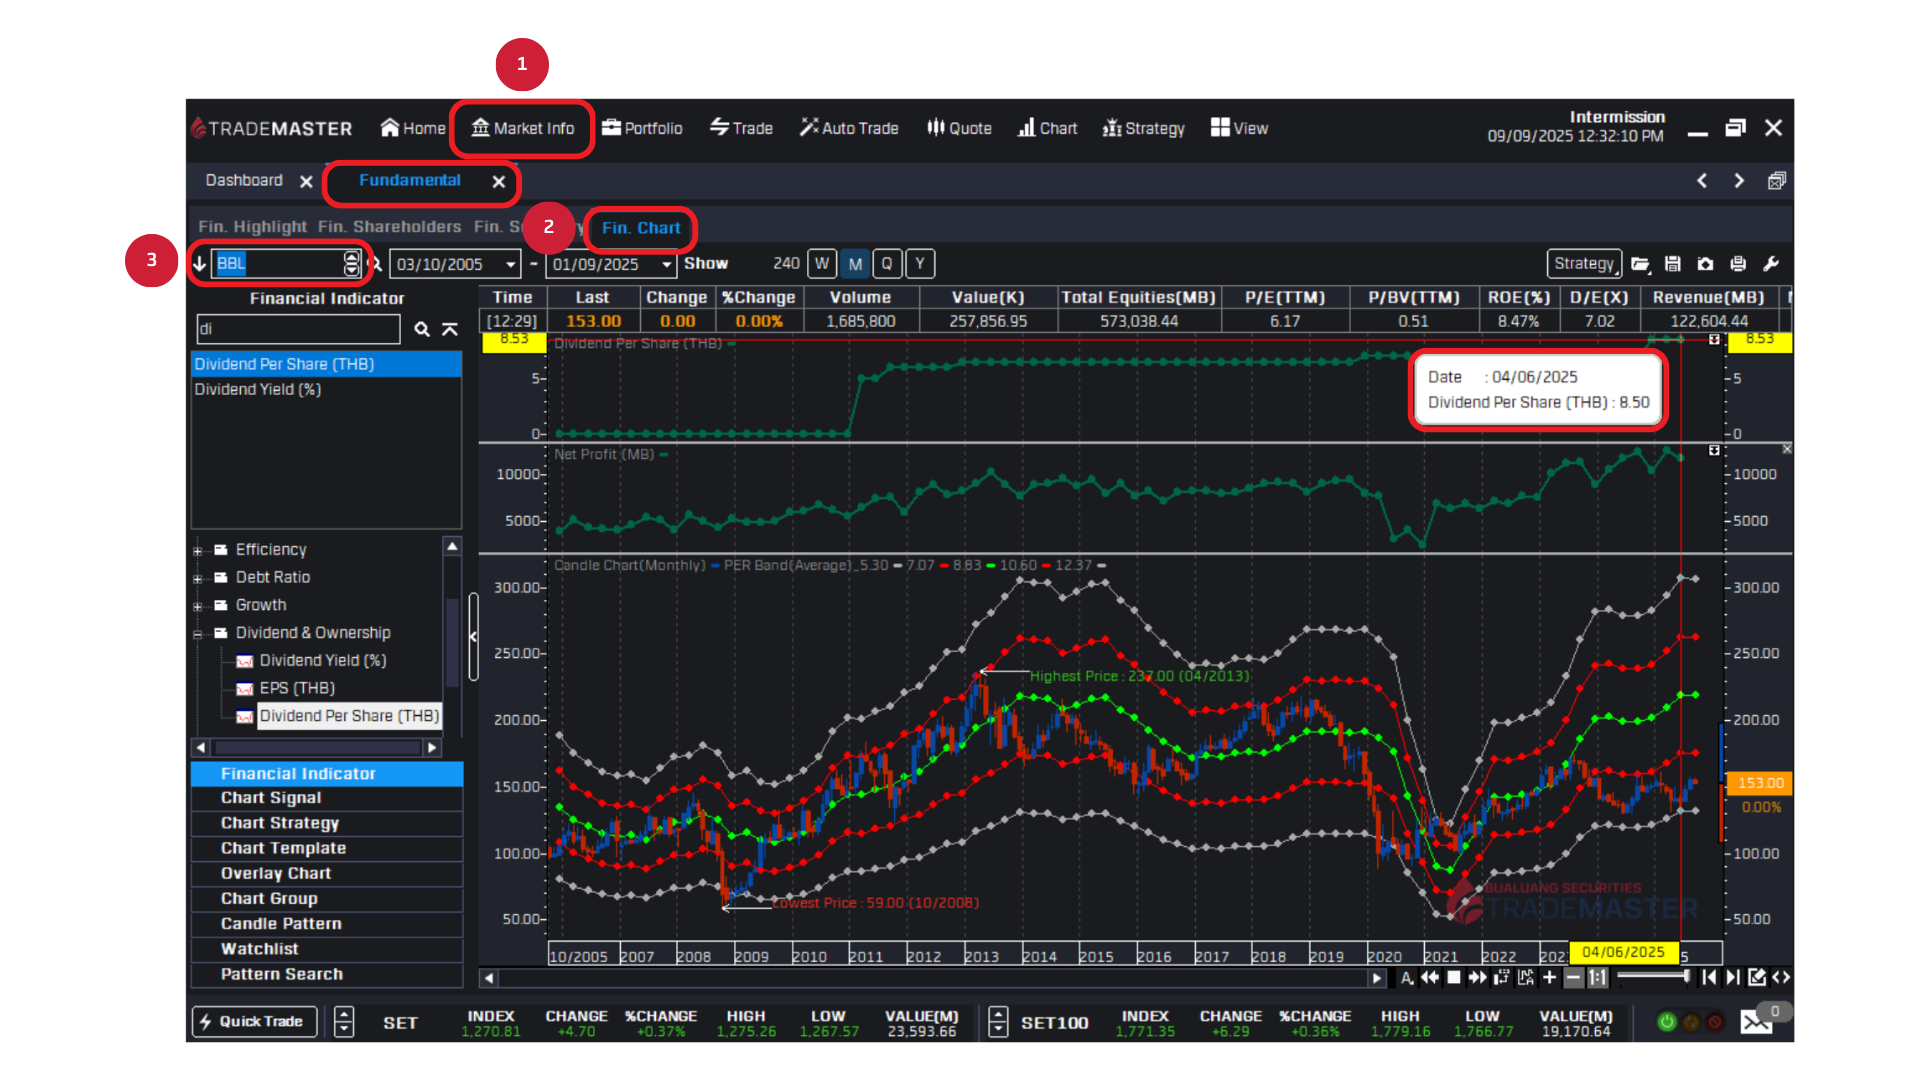This screenshot has width=1920, height=1080.
Task: Jump to last bar icon
Action: tap(1732, 977)
